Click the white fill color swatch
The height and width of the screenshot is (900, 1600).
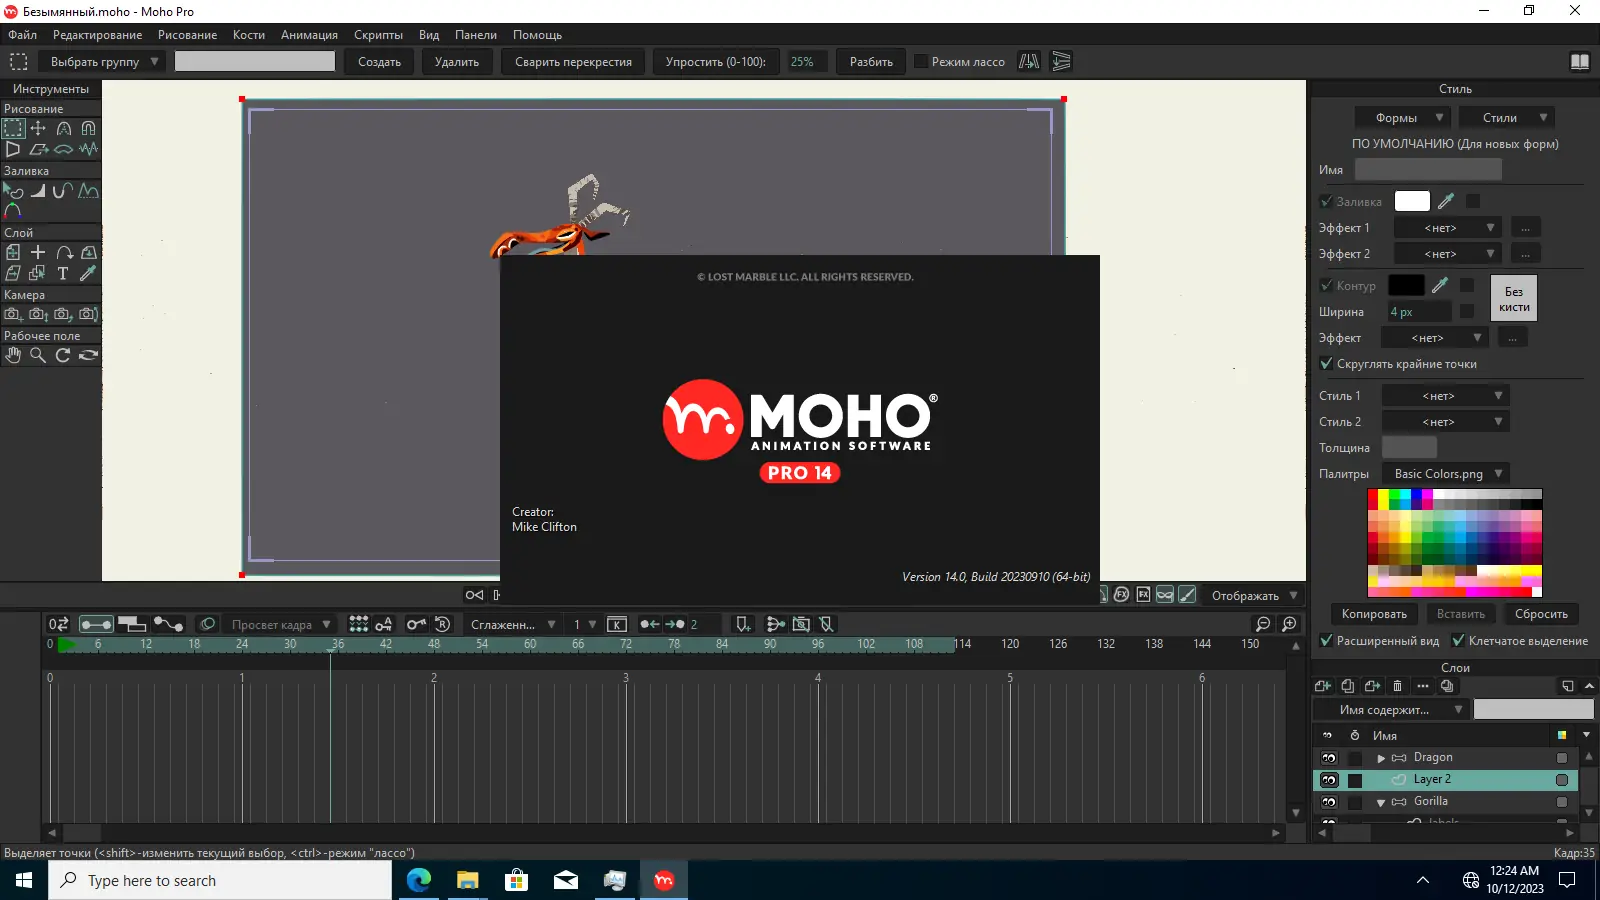pyautogui.click(x=1412, y=201)
